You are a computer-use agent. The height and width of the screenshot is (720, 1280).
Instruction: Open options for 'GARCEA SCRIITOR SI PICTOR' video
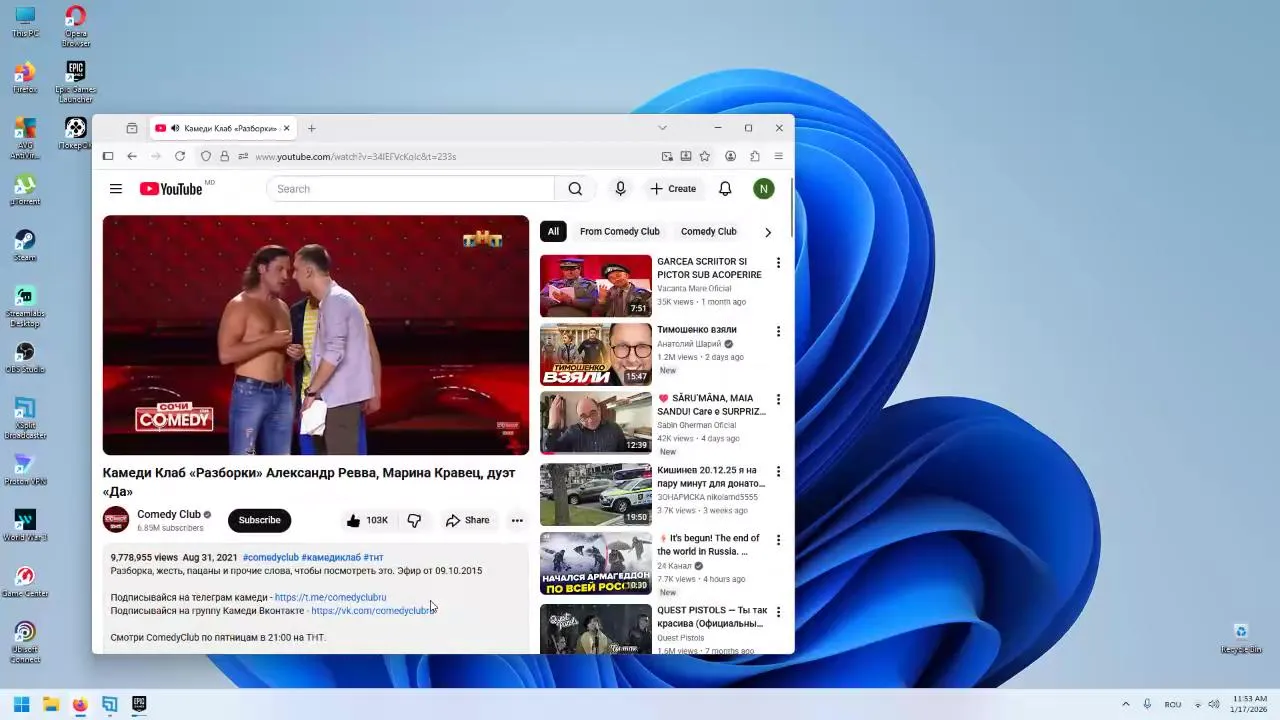[x=778, y=263]
